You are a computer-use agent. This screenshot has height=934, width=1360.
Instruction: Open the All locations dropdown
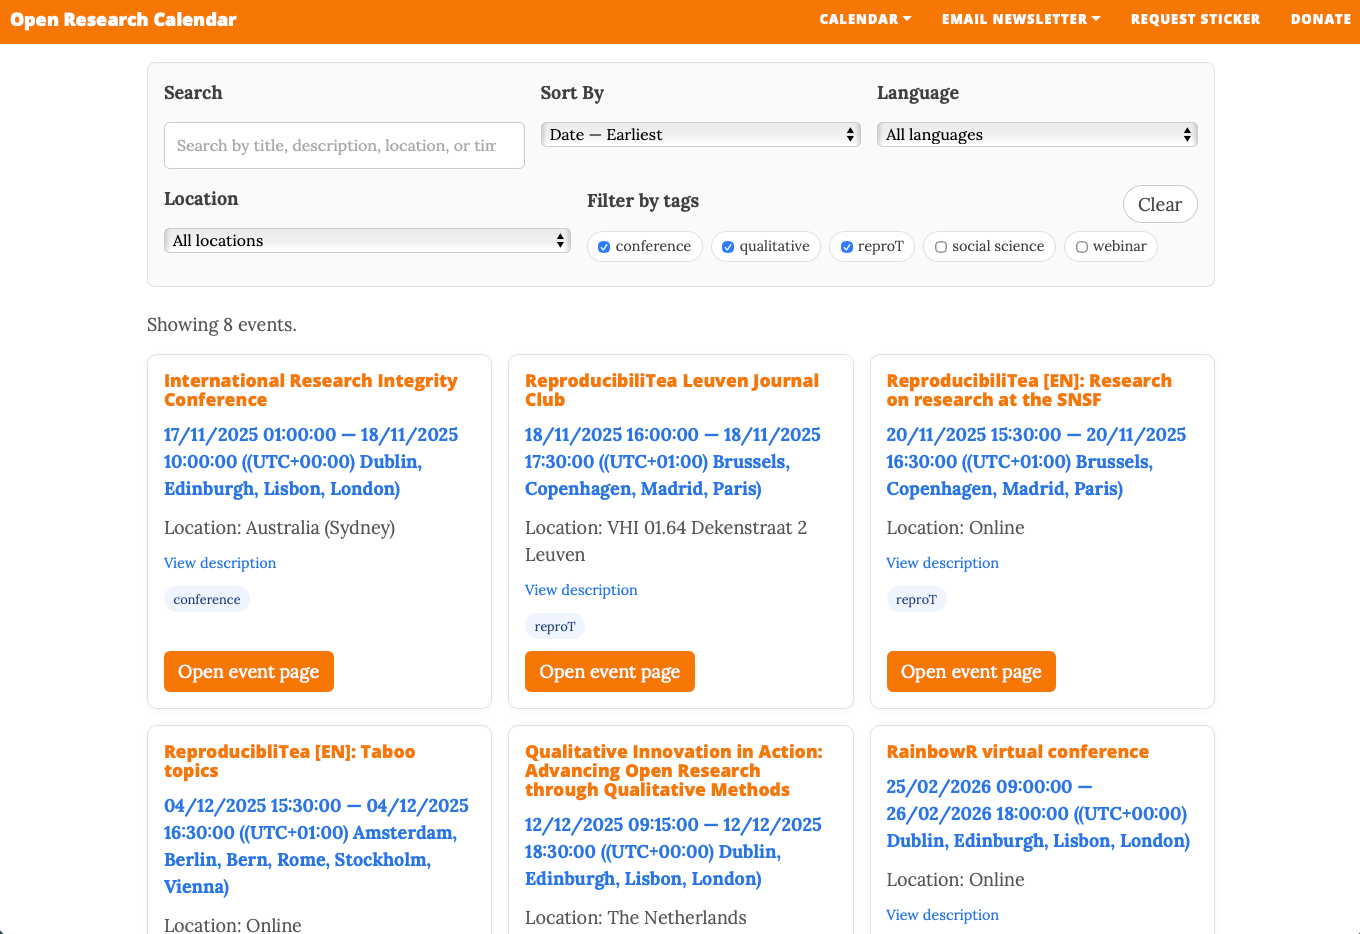pos(367,241)
